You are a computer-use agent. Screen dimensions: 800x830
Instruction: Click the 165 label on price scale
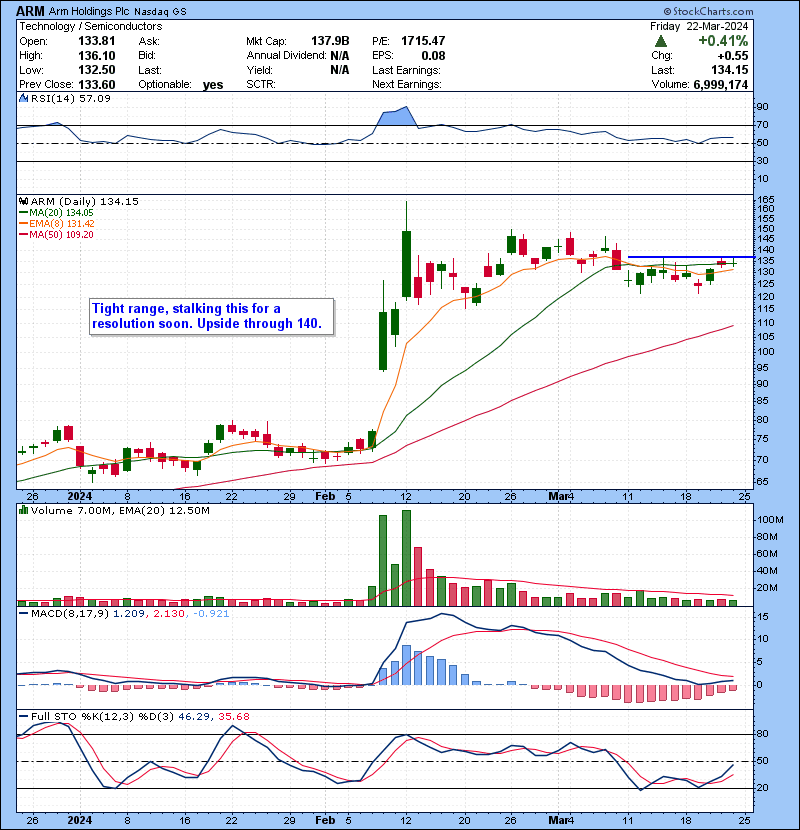(765, 200)
